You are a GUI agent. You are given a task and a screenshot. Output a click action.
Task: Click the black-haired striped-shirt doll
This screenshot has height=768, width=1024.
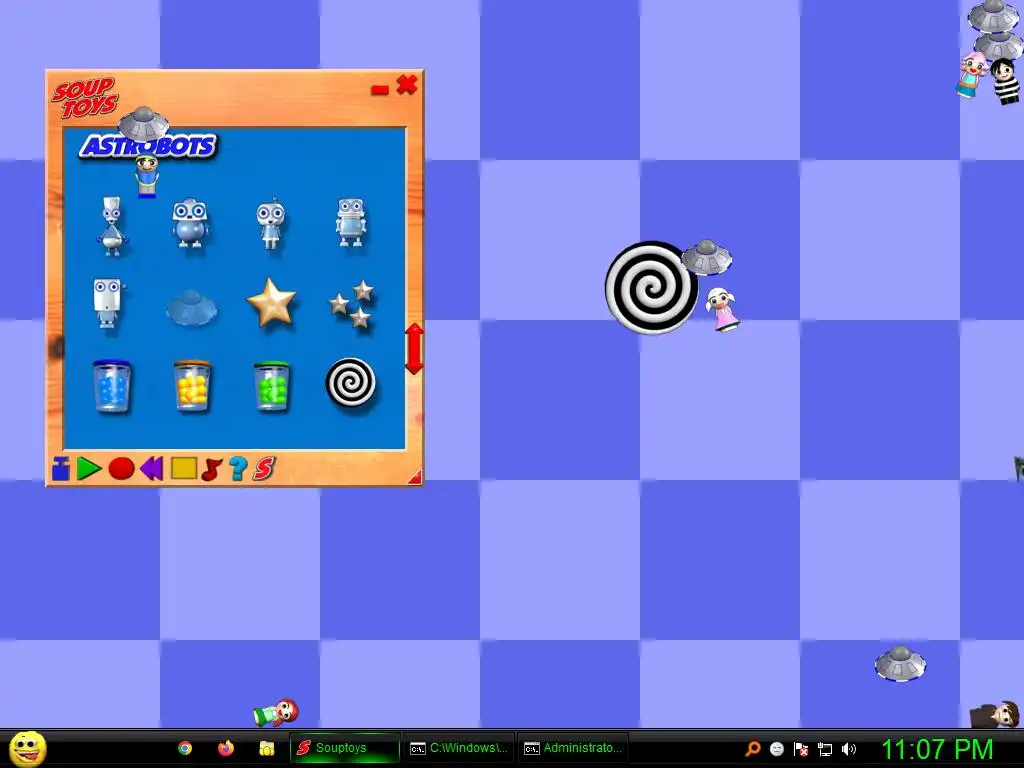pyautogui.click(x=1004, y=81)
